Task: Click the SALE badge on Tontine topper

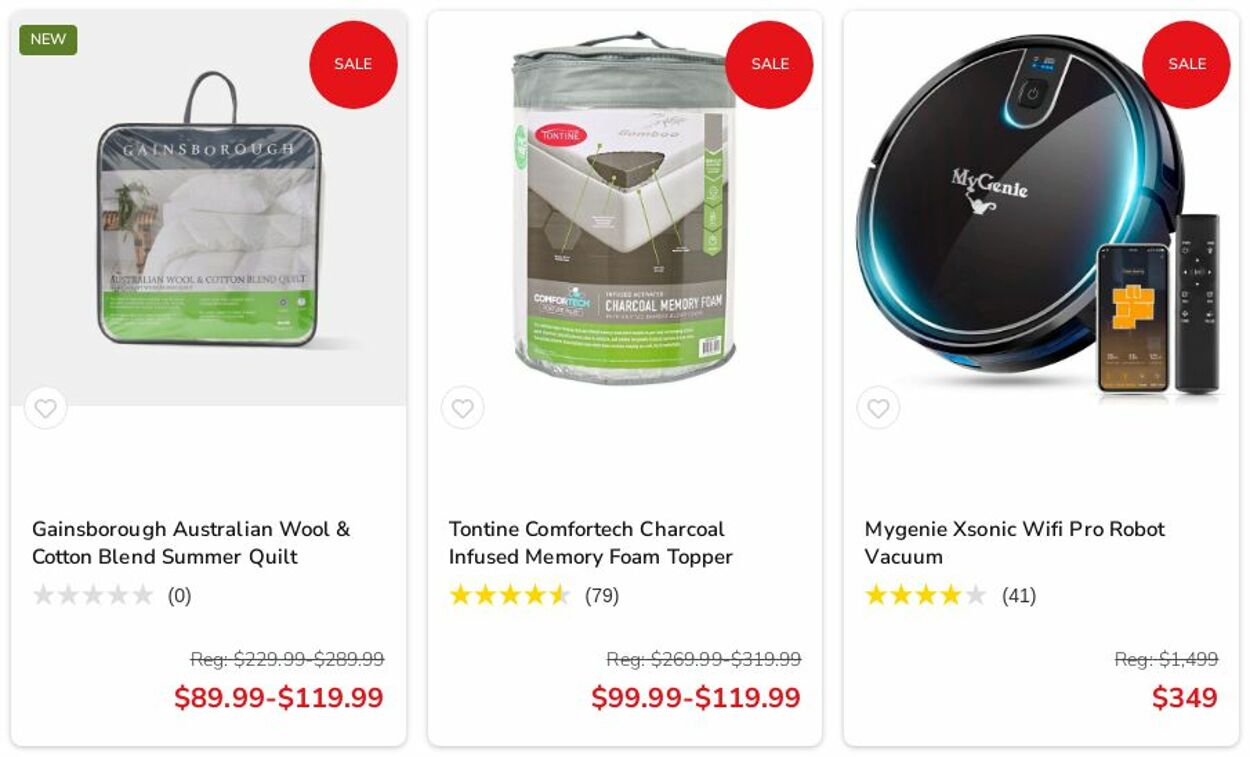Action: pos(769,64)
